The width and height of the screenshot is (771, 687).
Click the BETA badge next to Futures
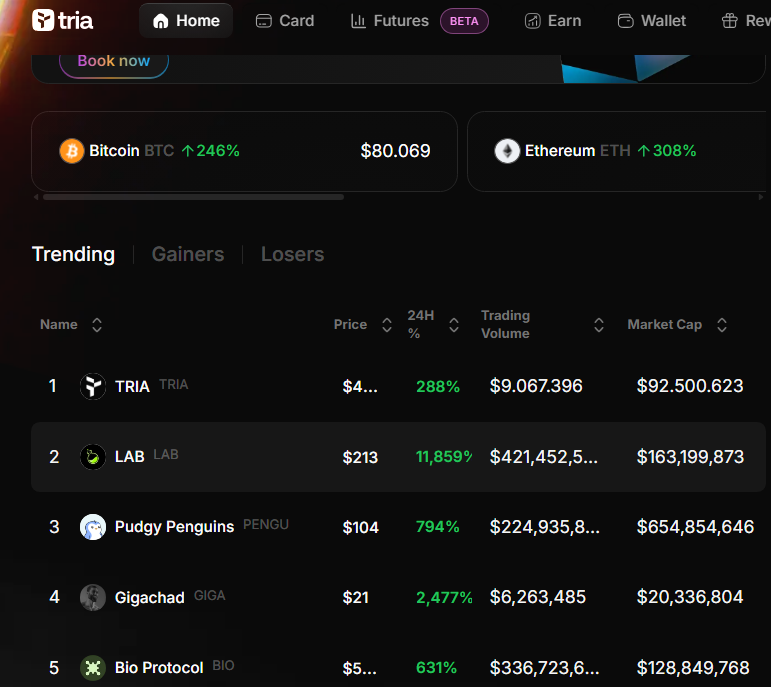(x=464, y=21)
